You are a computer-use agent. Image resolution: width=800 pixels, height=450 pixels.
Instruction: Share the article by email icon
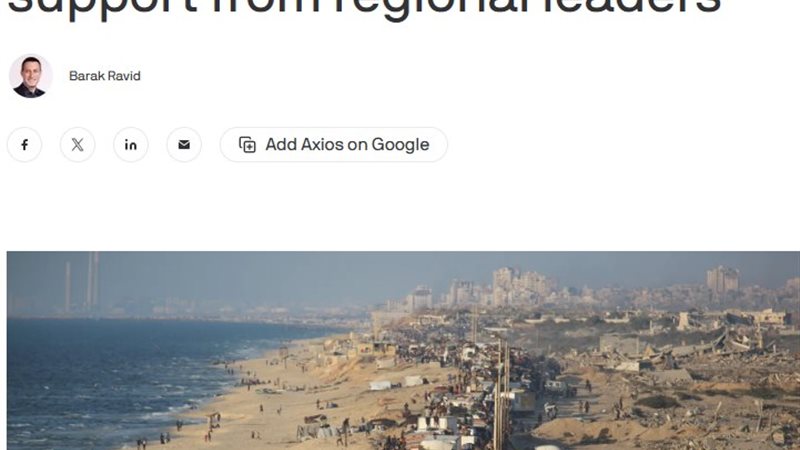184,145
